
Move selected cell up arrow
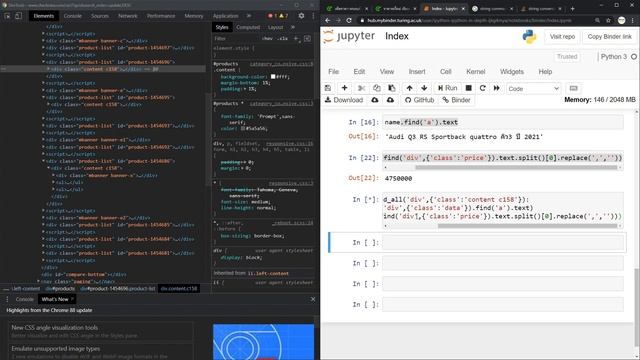pos(409,88)
